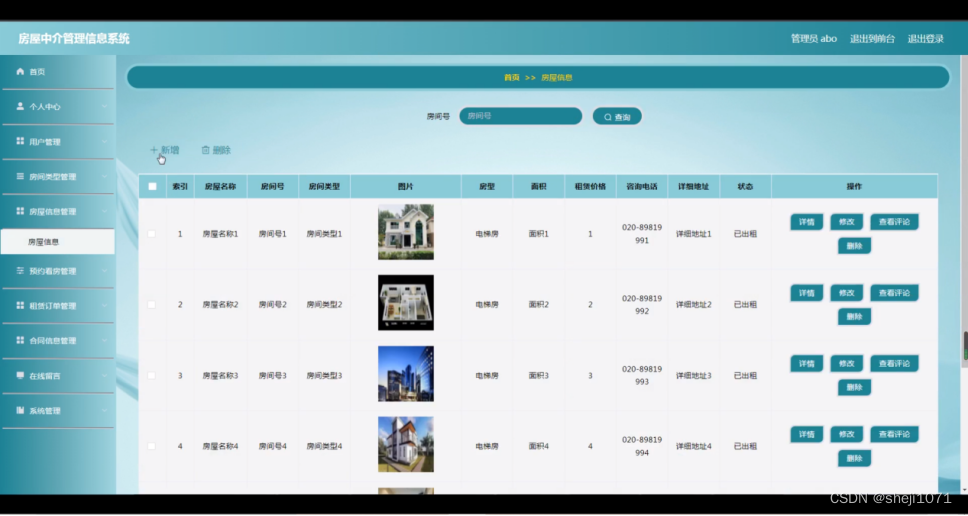
Task: Click 删除 button in the 房屋名称1 row
Action: (x=854, y=246)
